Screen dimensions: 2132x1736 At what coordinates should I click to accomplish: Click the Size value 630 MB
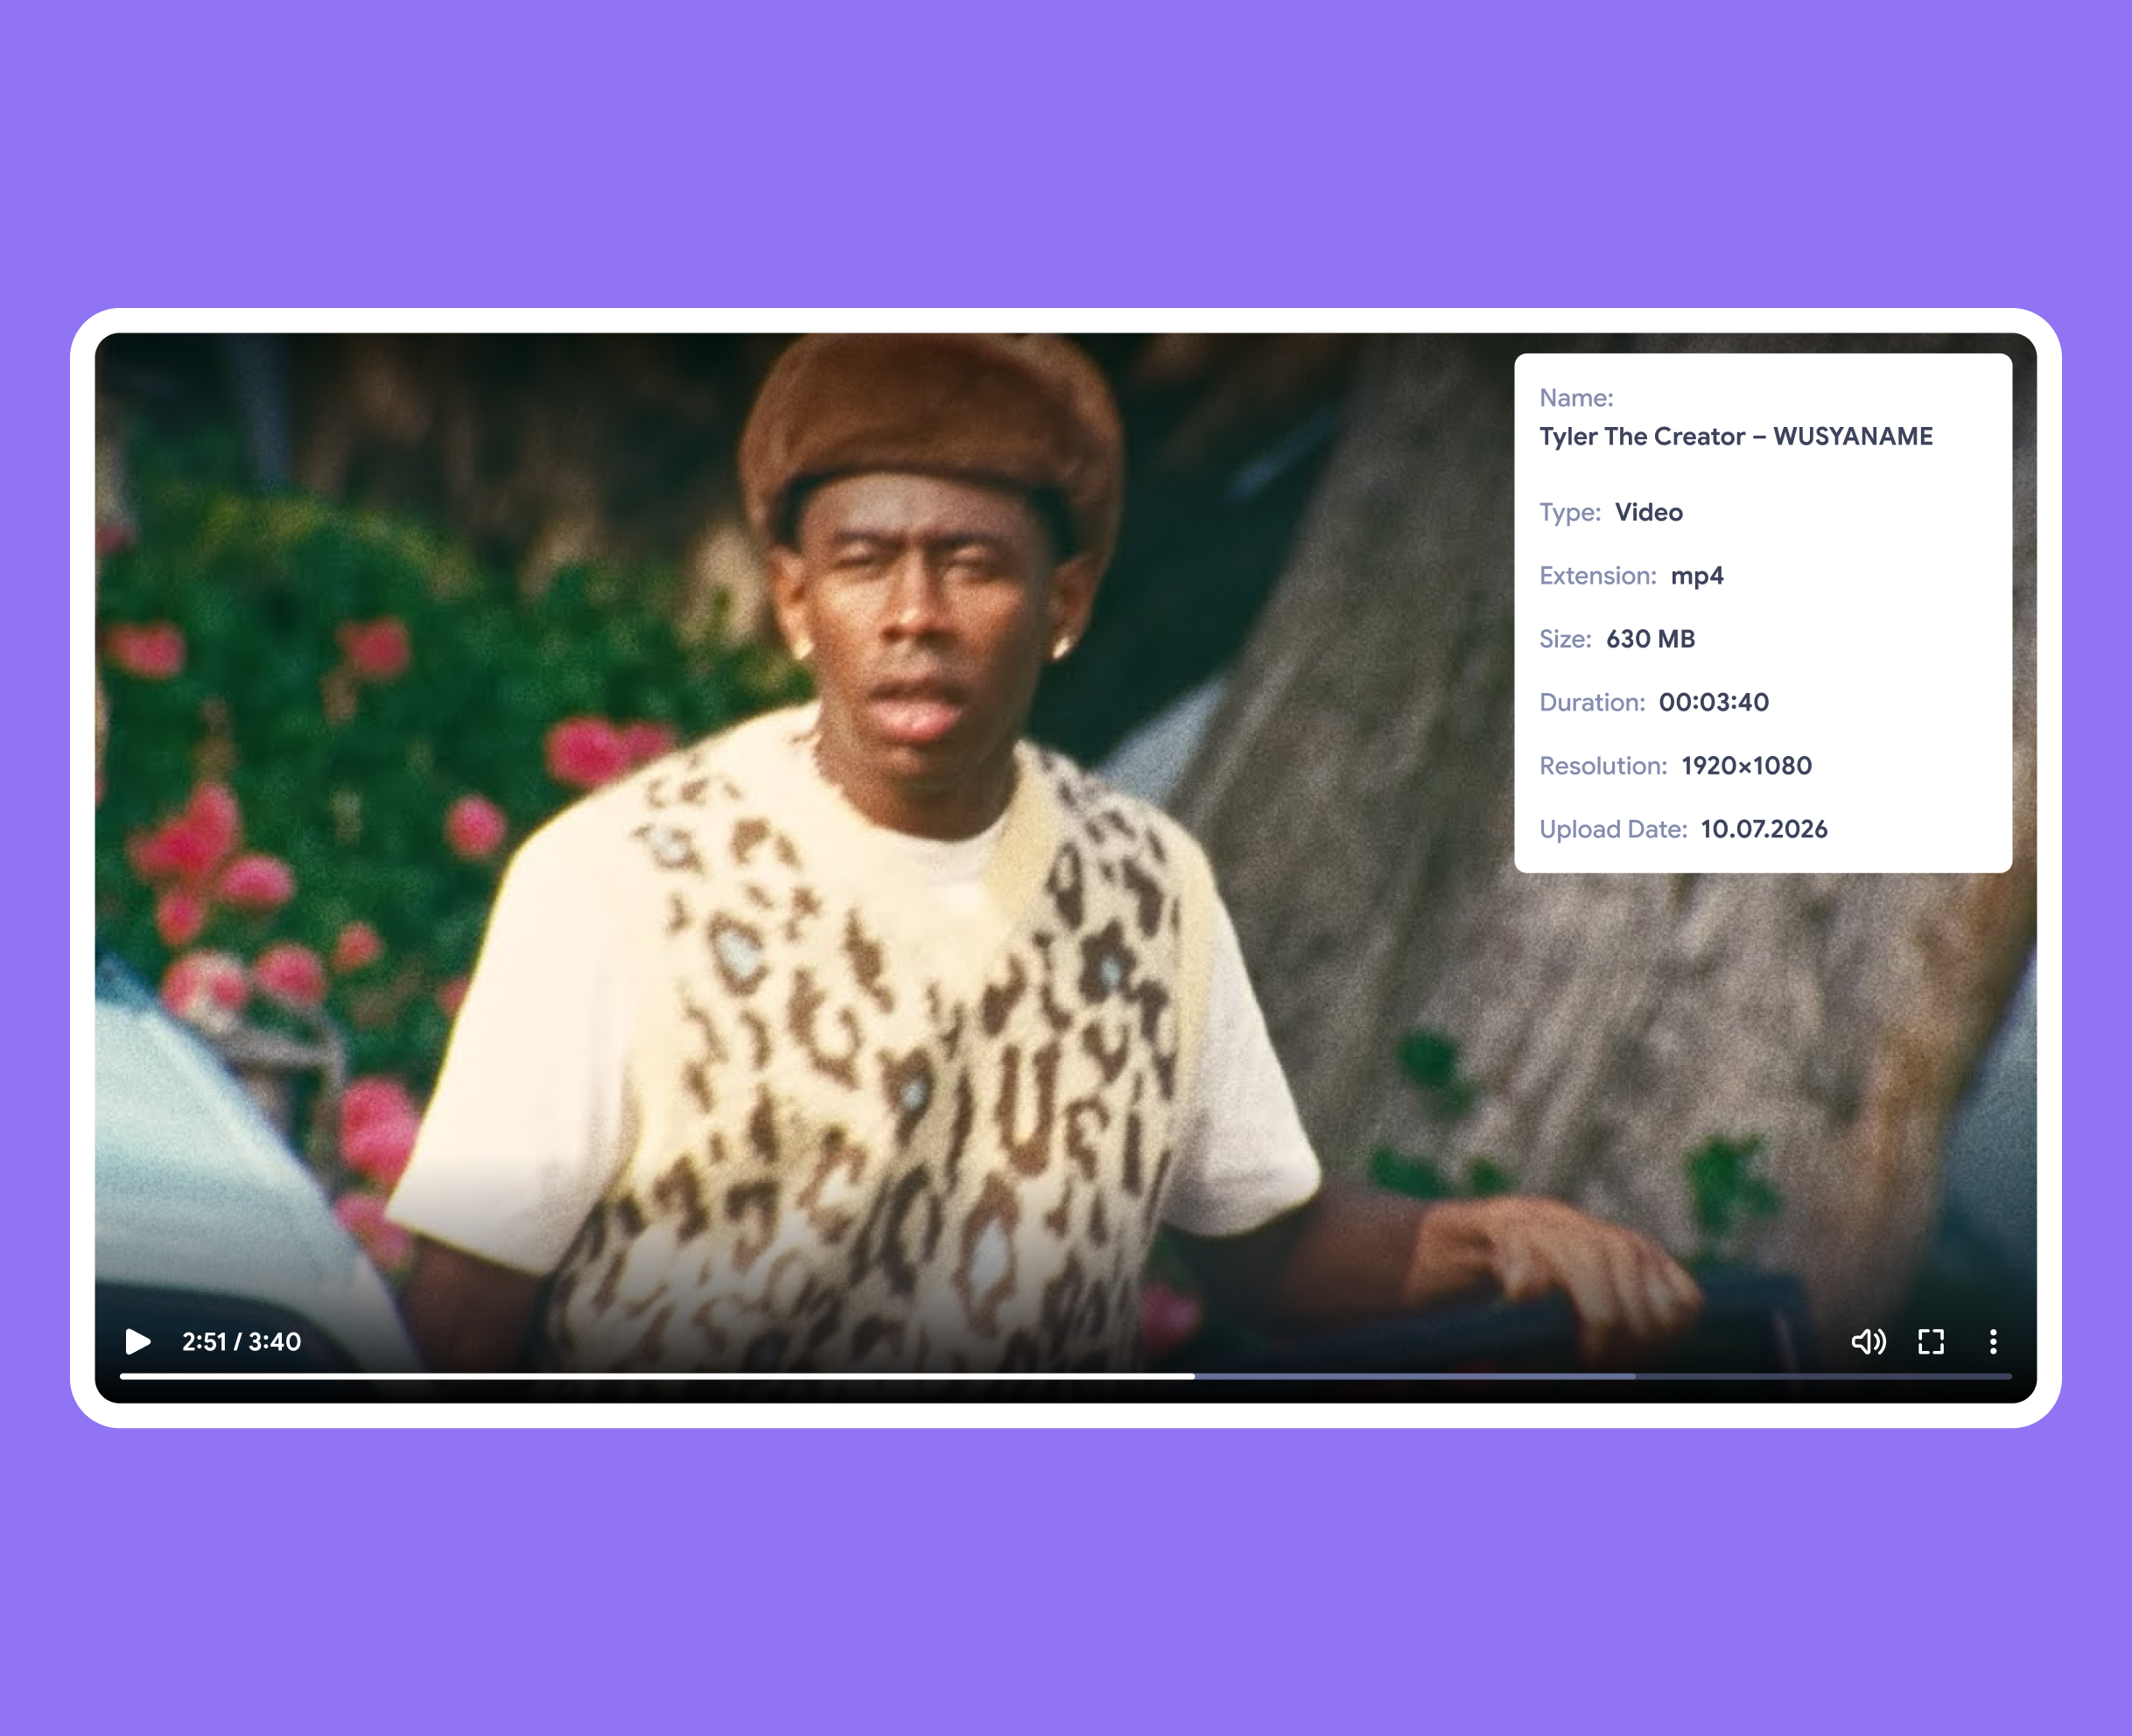click(1650, 639)
